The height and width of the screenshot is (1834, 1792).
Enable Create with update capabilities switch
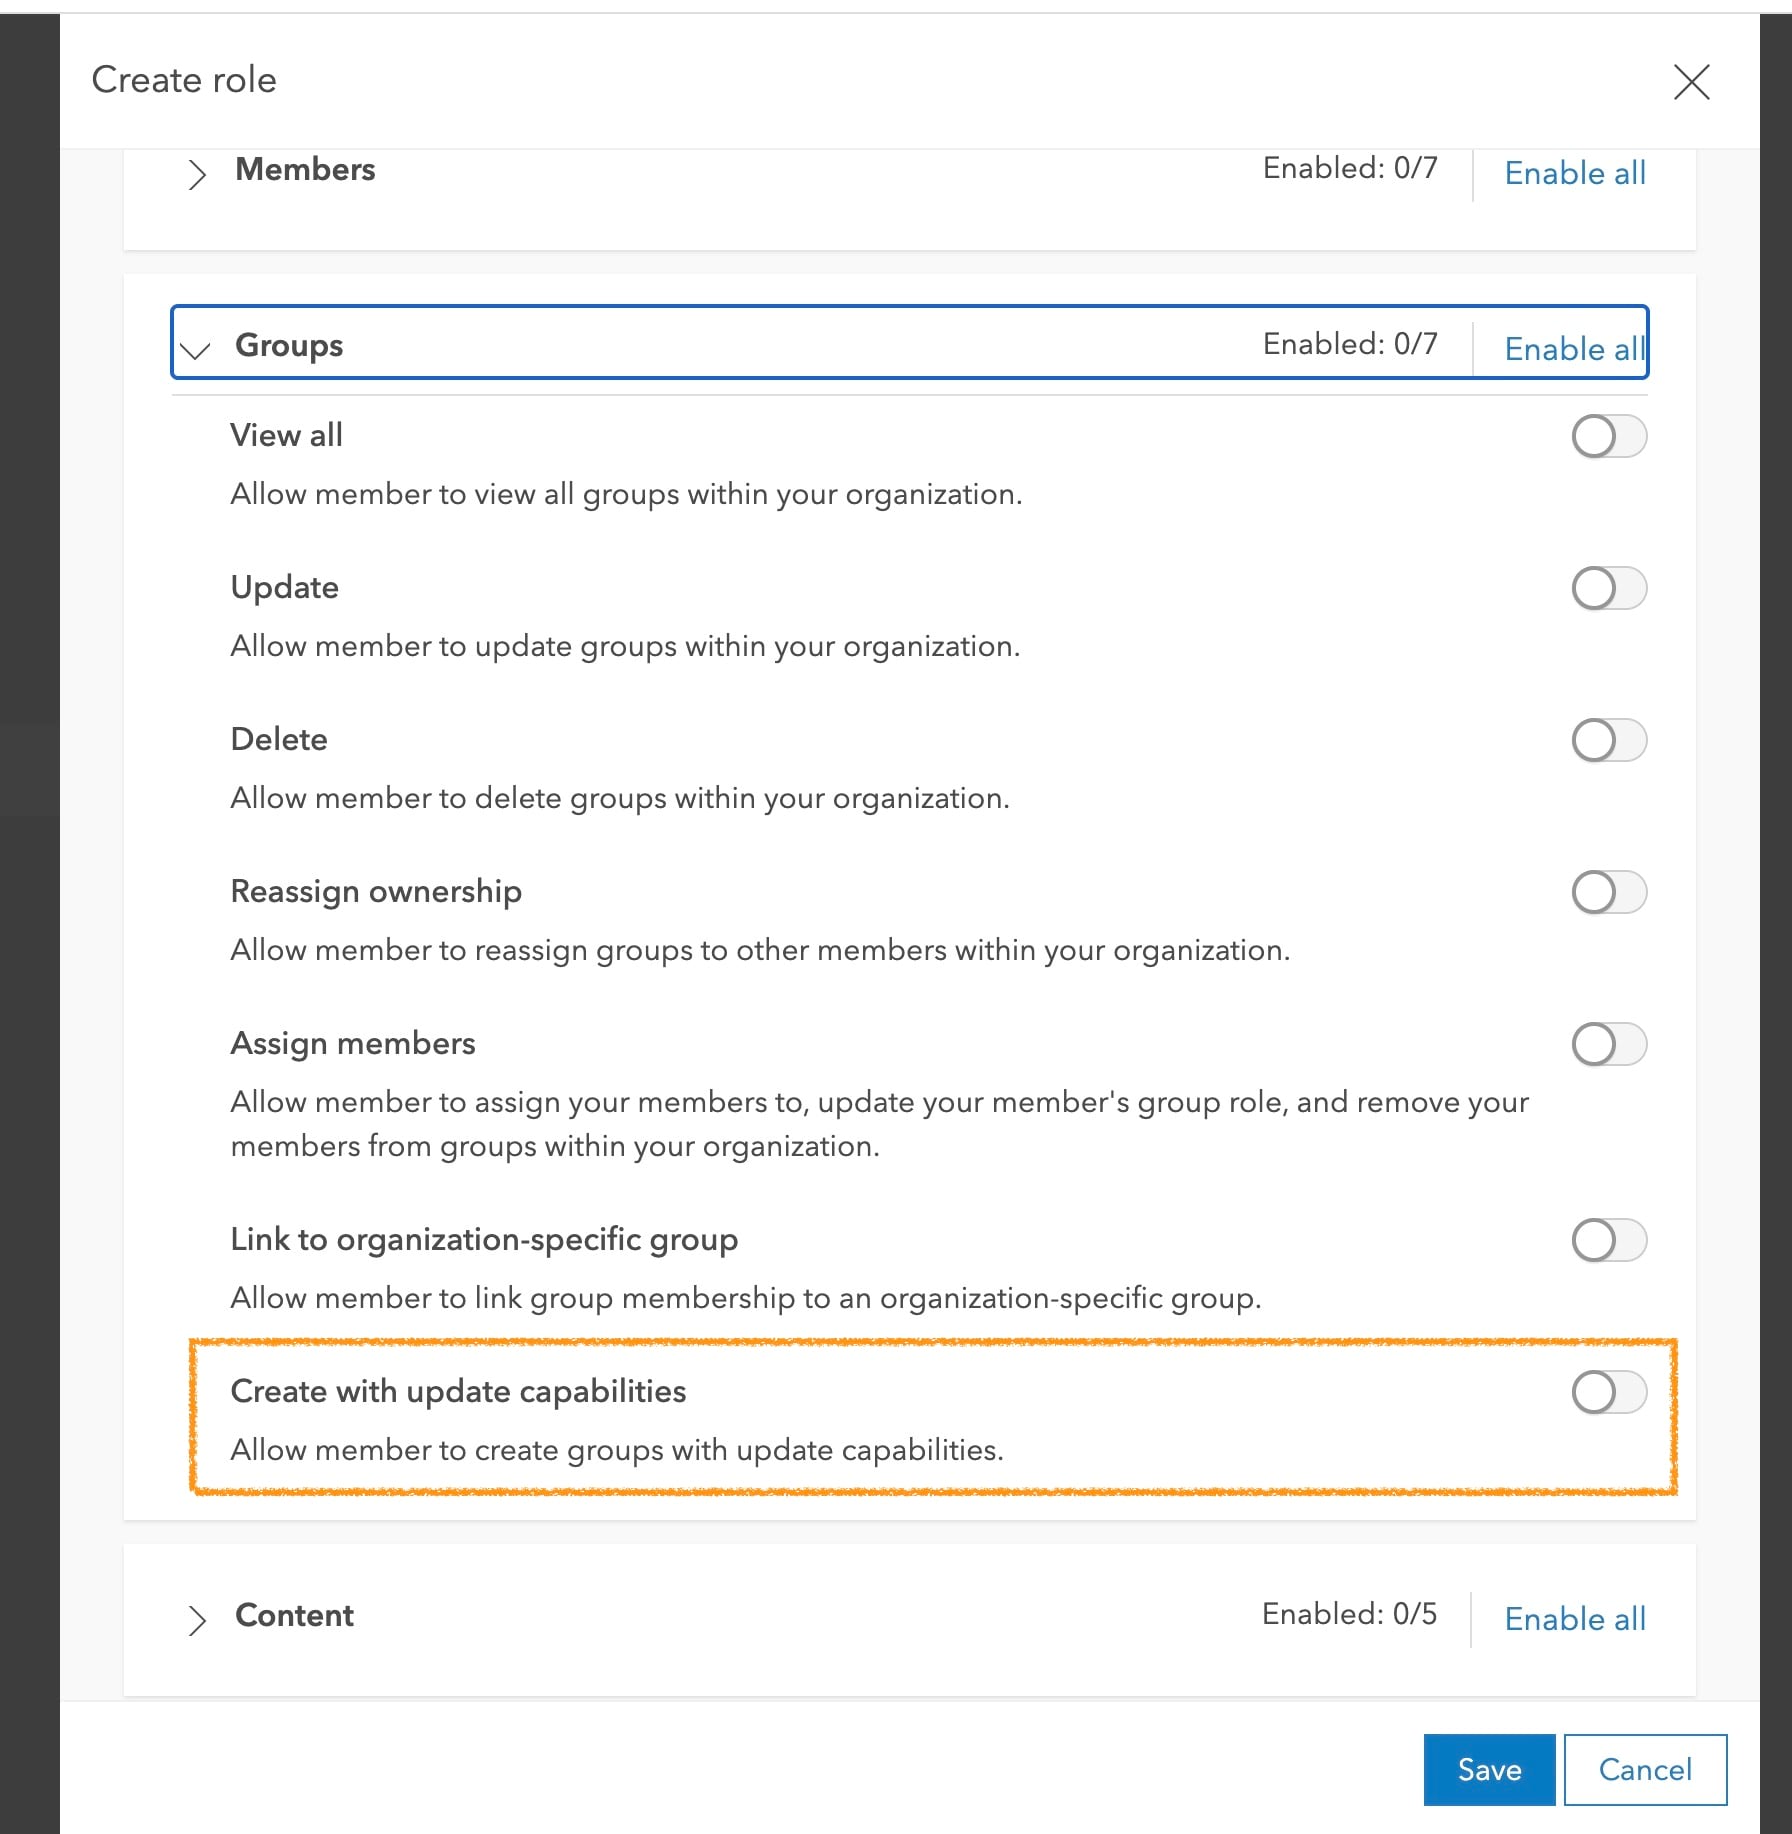point(1608,1392)
